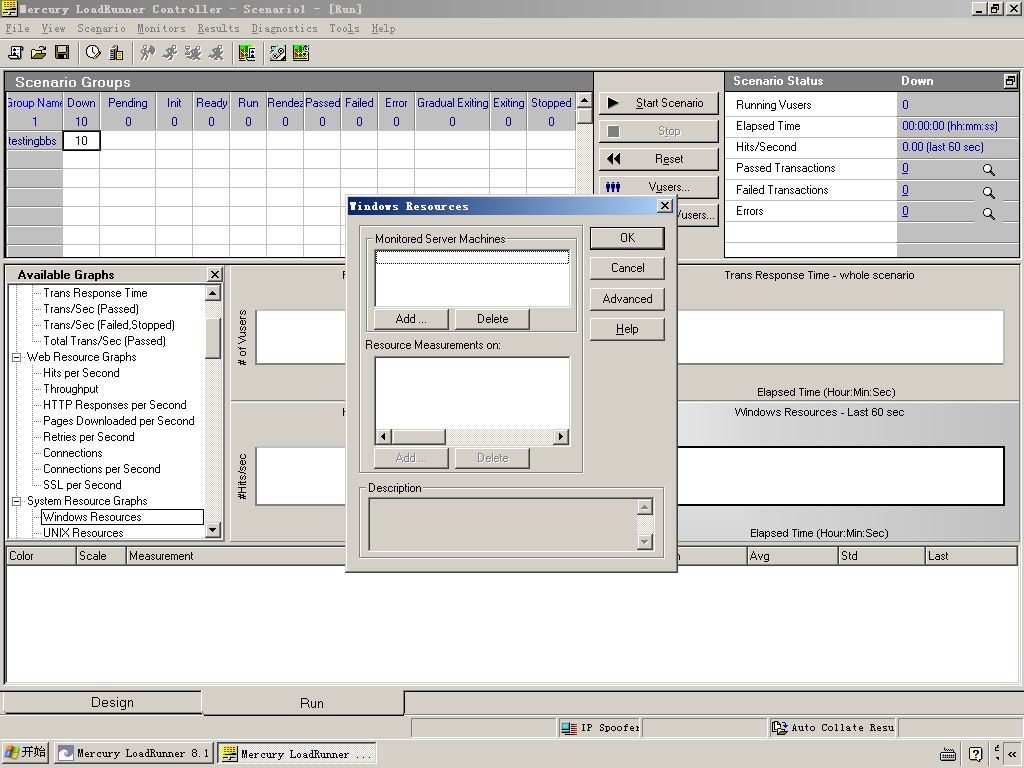Click the help question-mark icon in the tray
Viewport: 1024px width, 768px height.
[x=976, y=754]
